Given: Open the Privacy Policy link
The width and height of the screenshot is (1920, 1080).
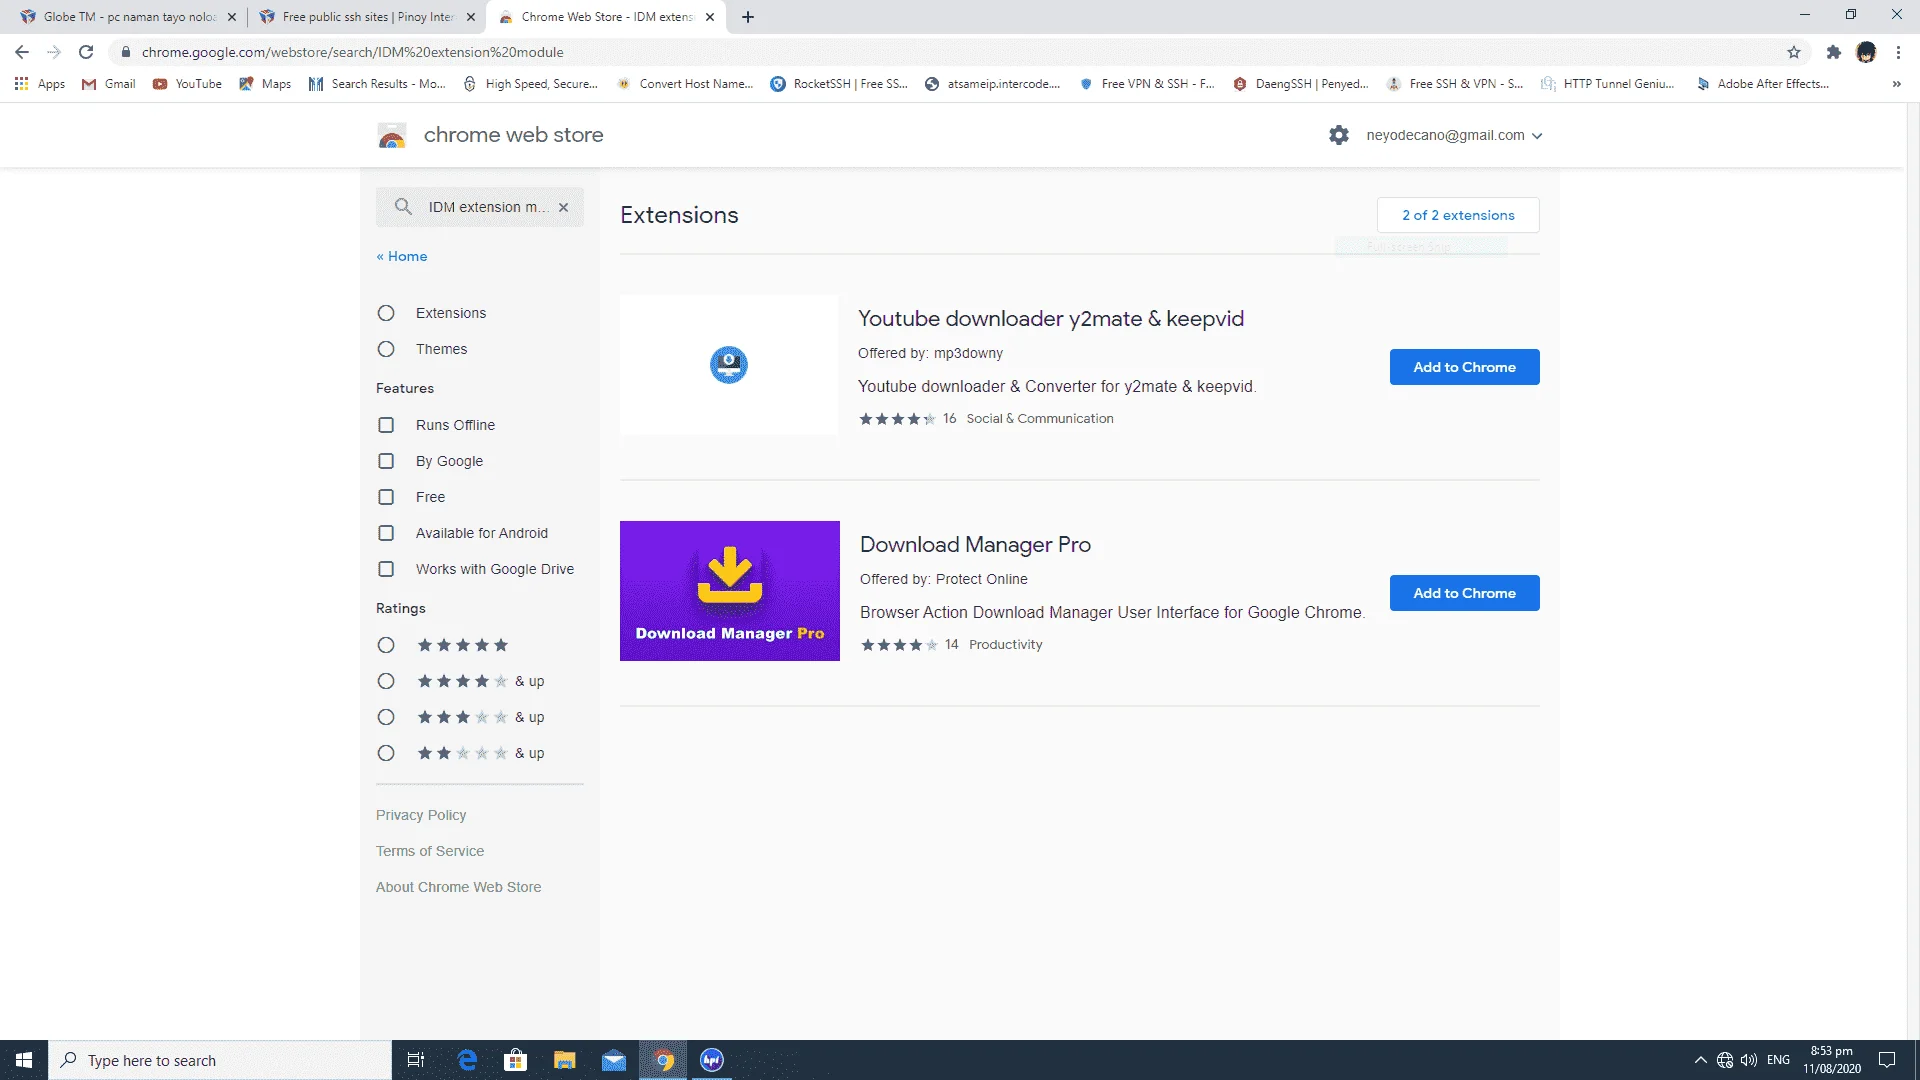Looking at the screenshot, I should pos(421,815).
